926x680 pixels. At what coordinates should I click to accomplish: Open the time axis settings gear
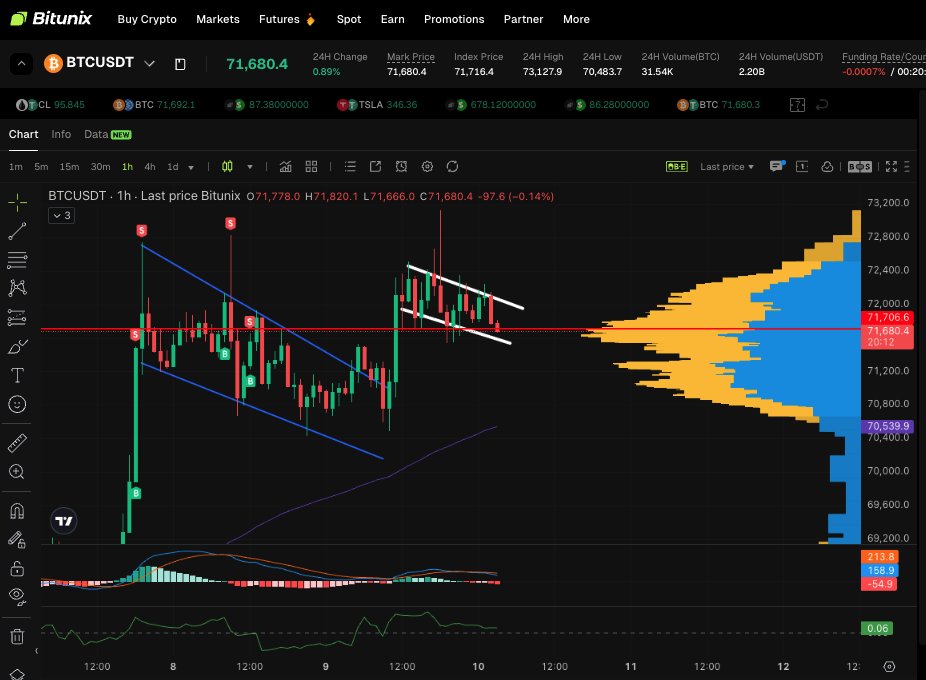[889, 666]
